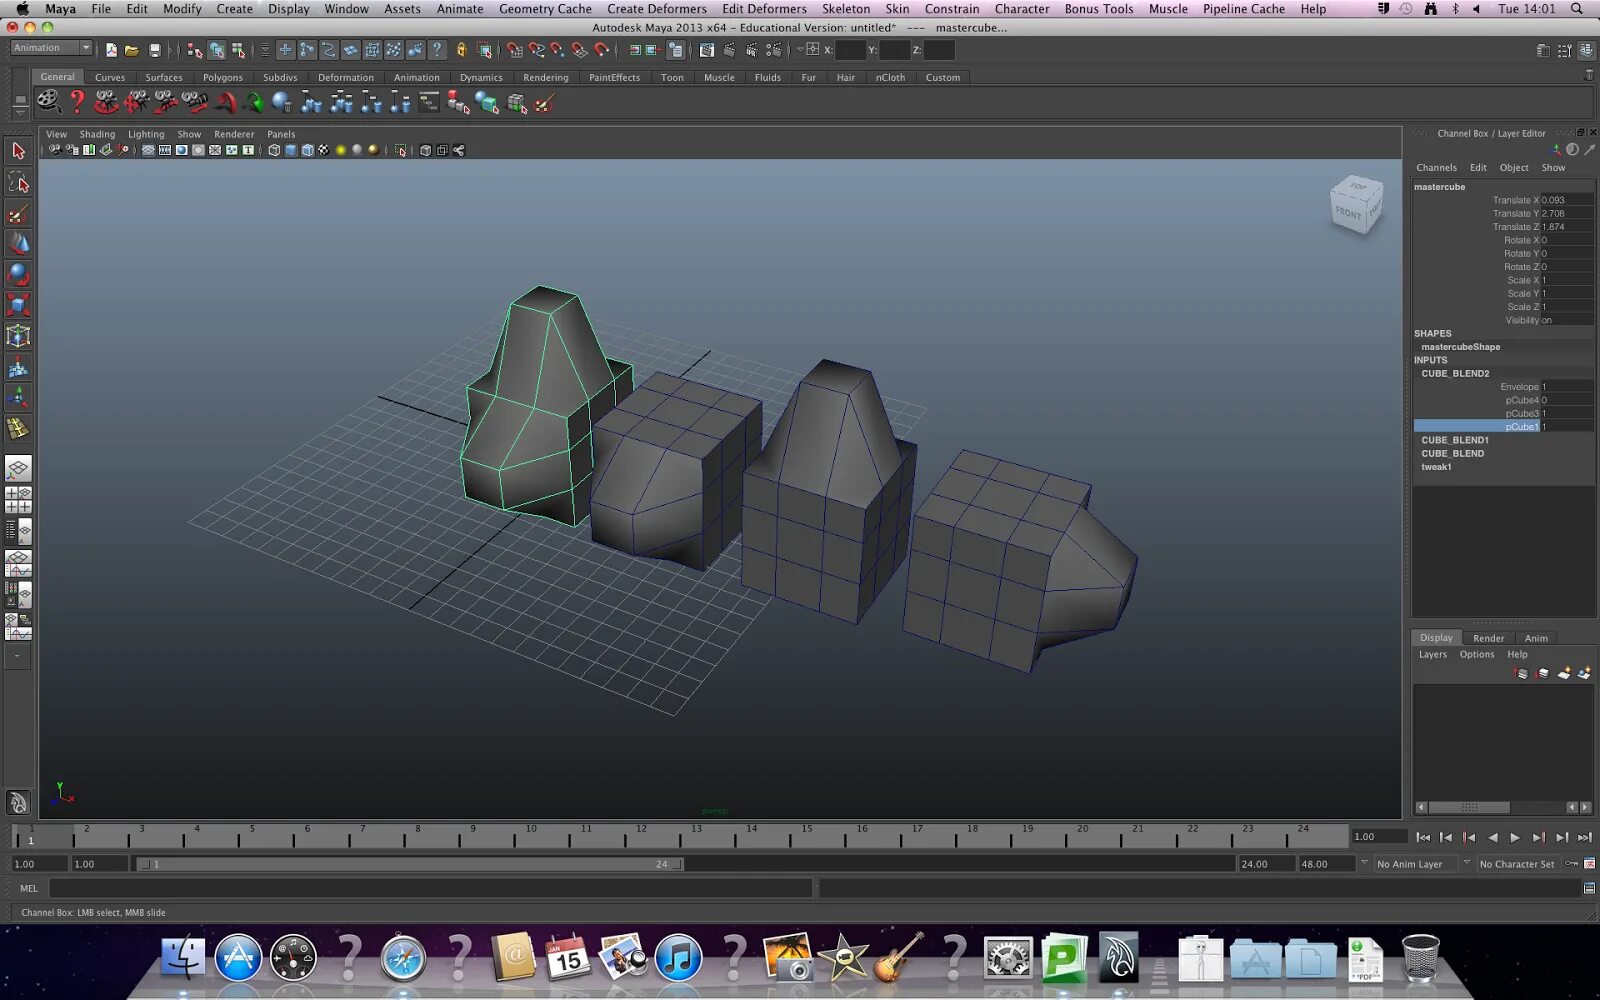Switch to the Polygons shelf tab
1600x1000 pixels.
click(222, 77)
